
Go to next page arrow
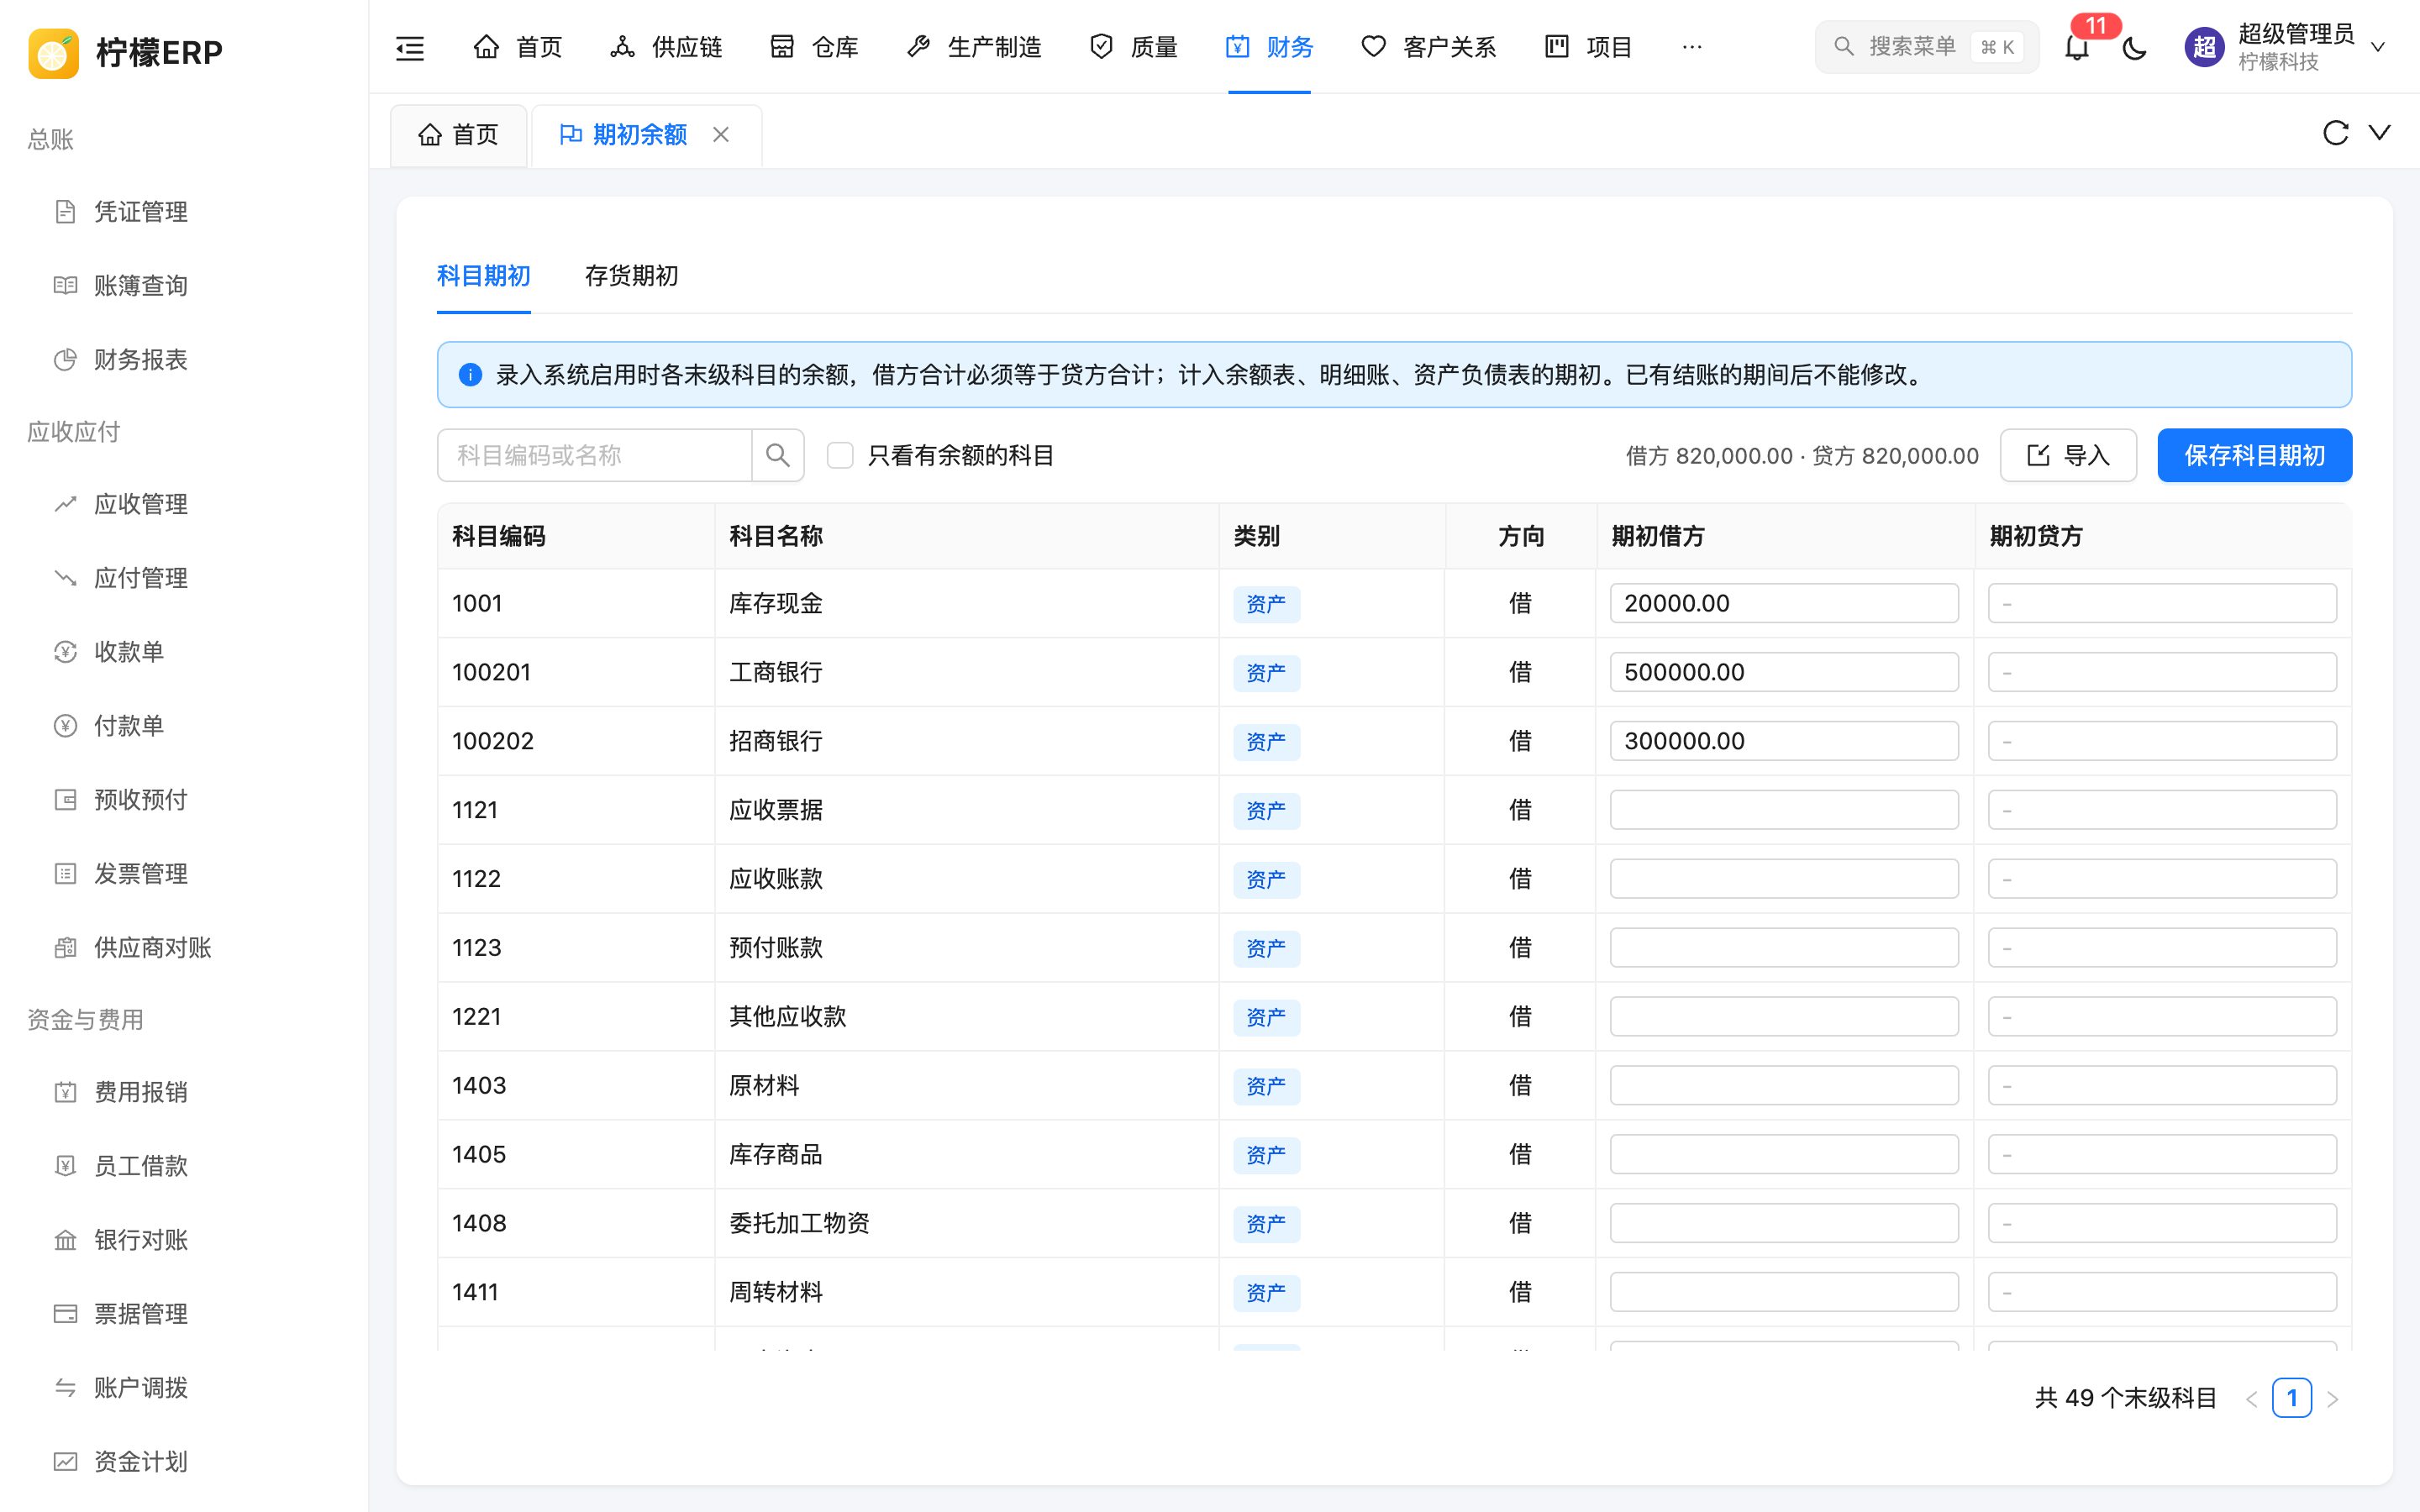2333,1399
